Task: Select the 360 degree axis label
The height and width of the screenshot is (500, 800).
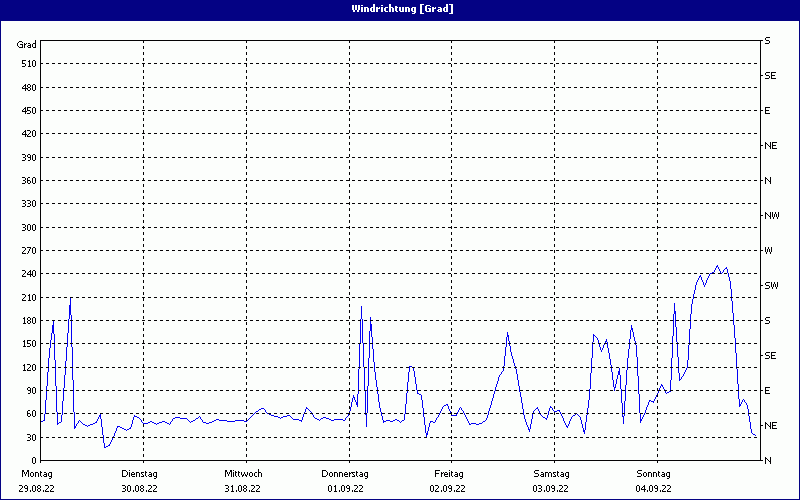Action: coord(27,181)
